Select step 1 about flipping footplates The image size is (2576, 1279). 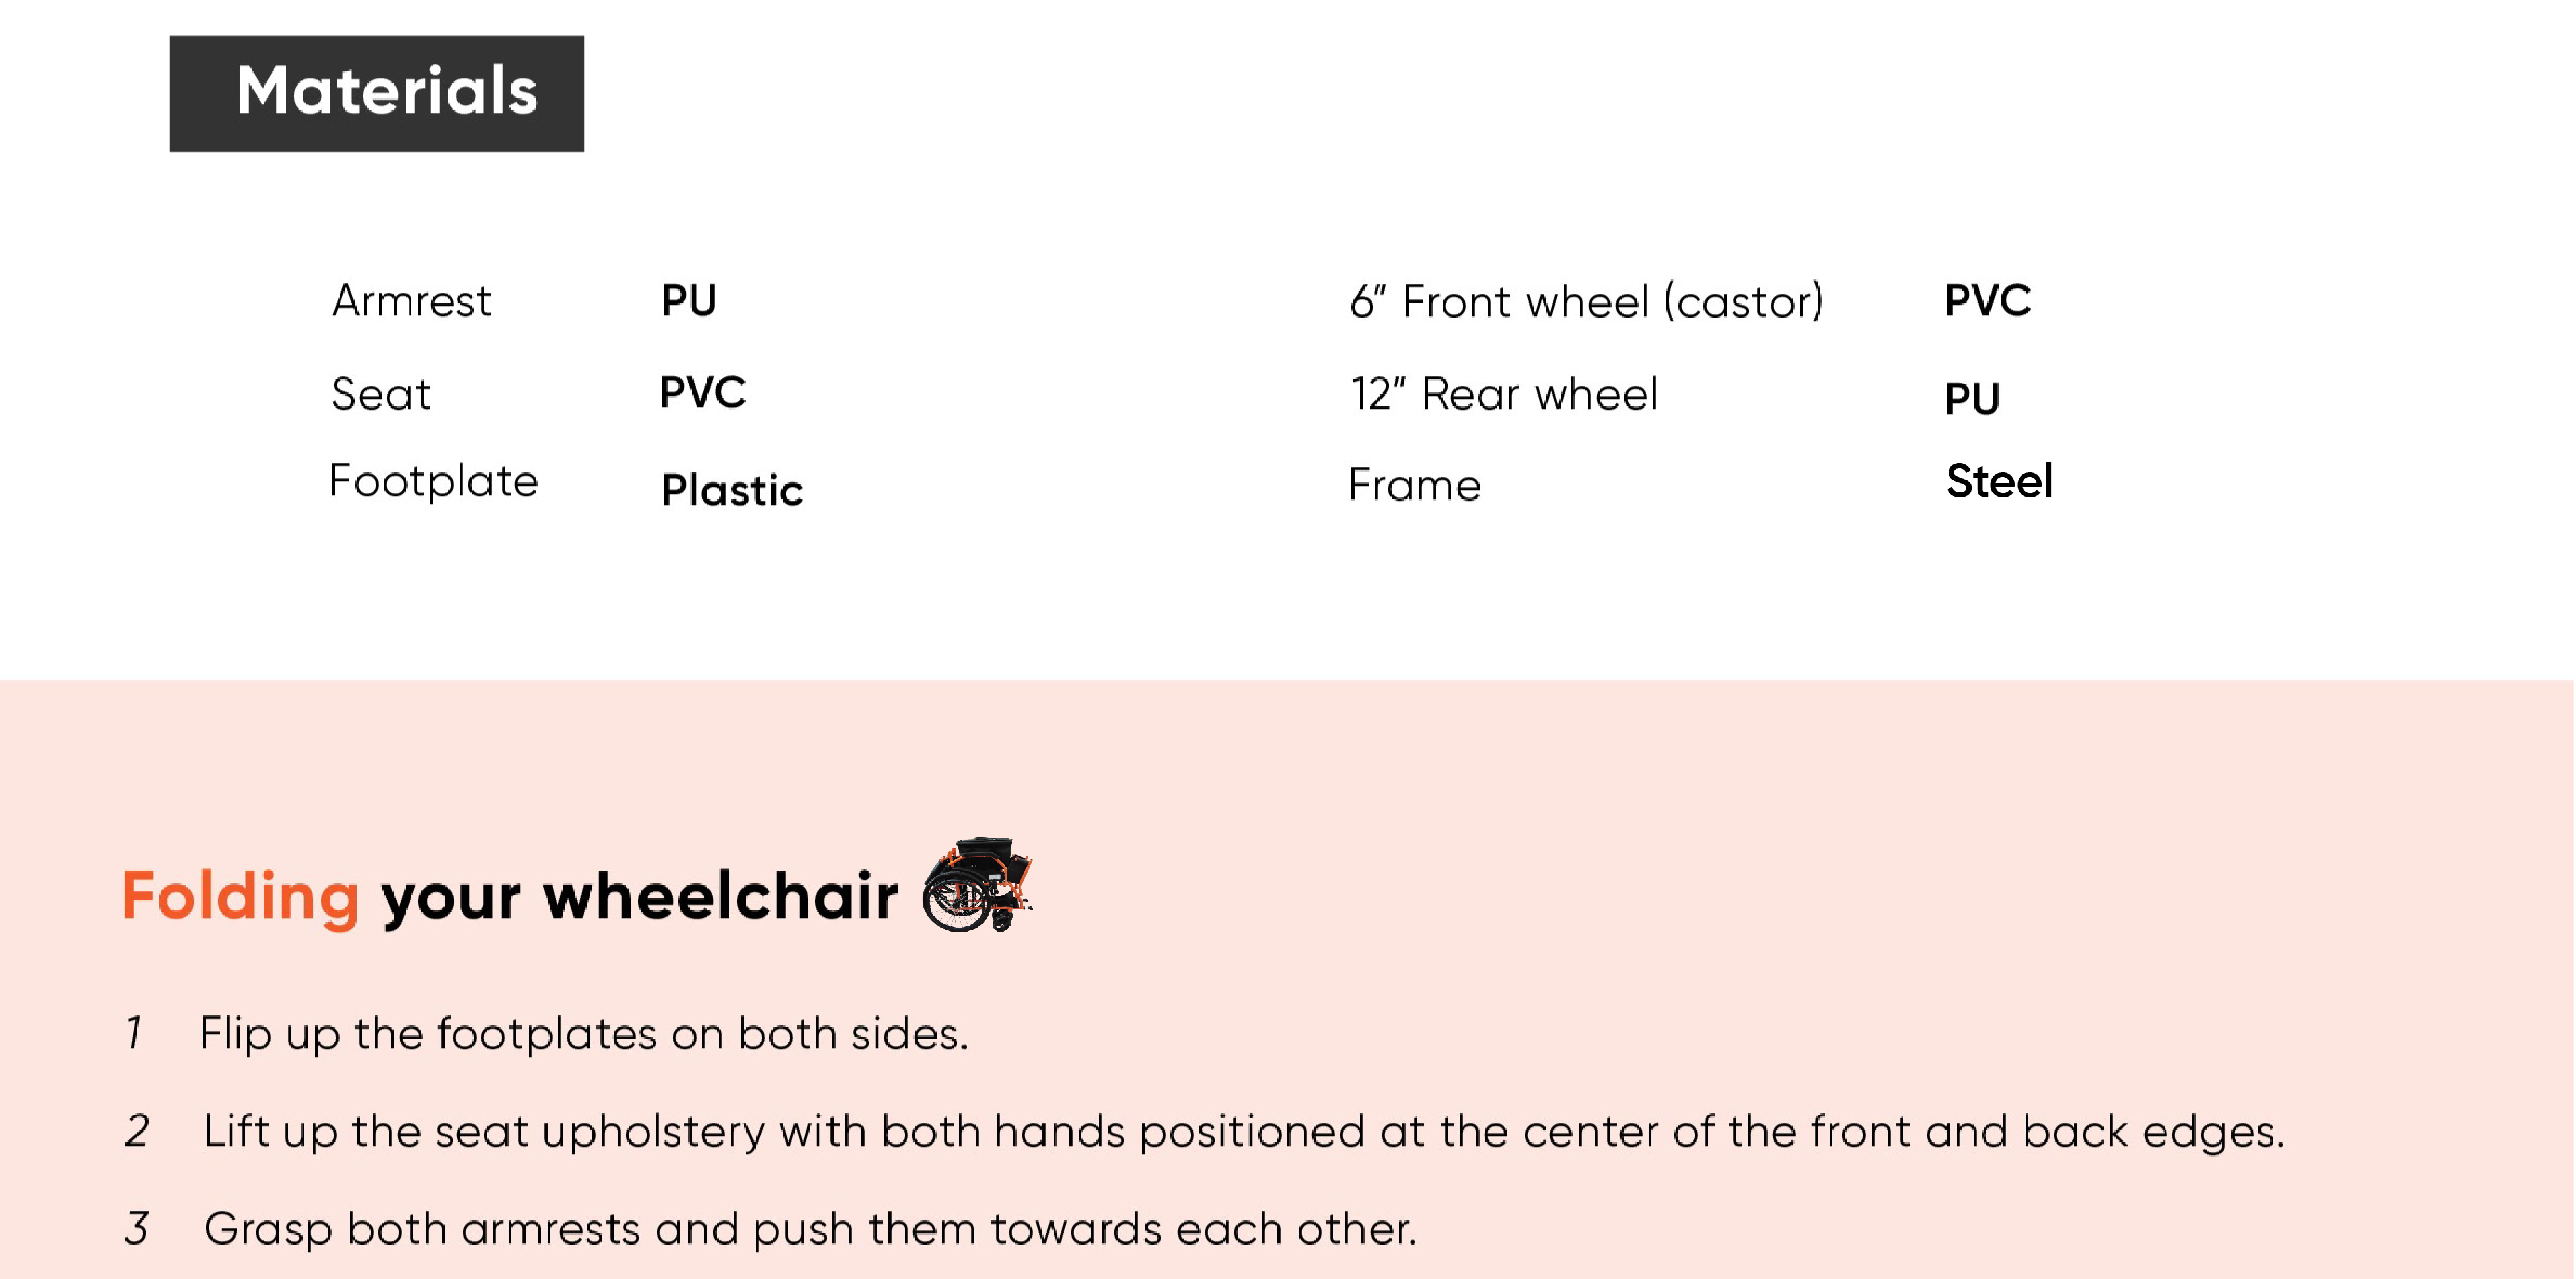[x=584, y=1034]
